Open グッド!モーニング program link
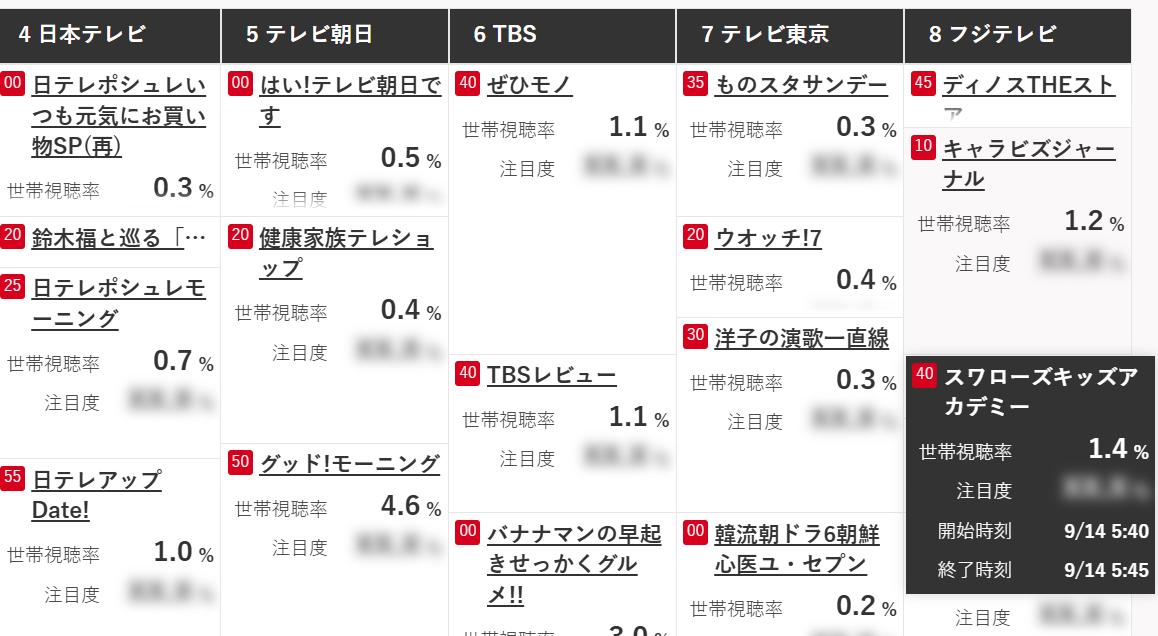 [349, 463]
